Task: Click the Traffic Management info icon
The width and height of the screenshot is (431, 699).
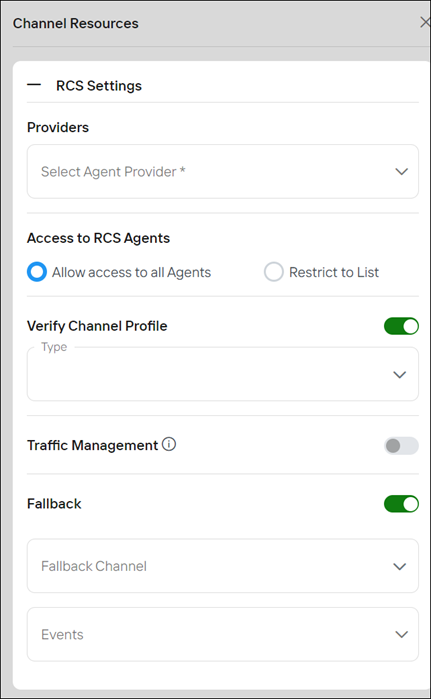Action: [169, 444]
